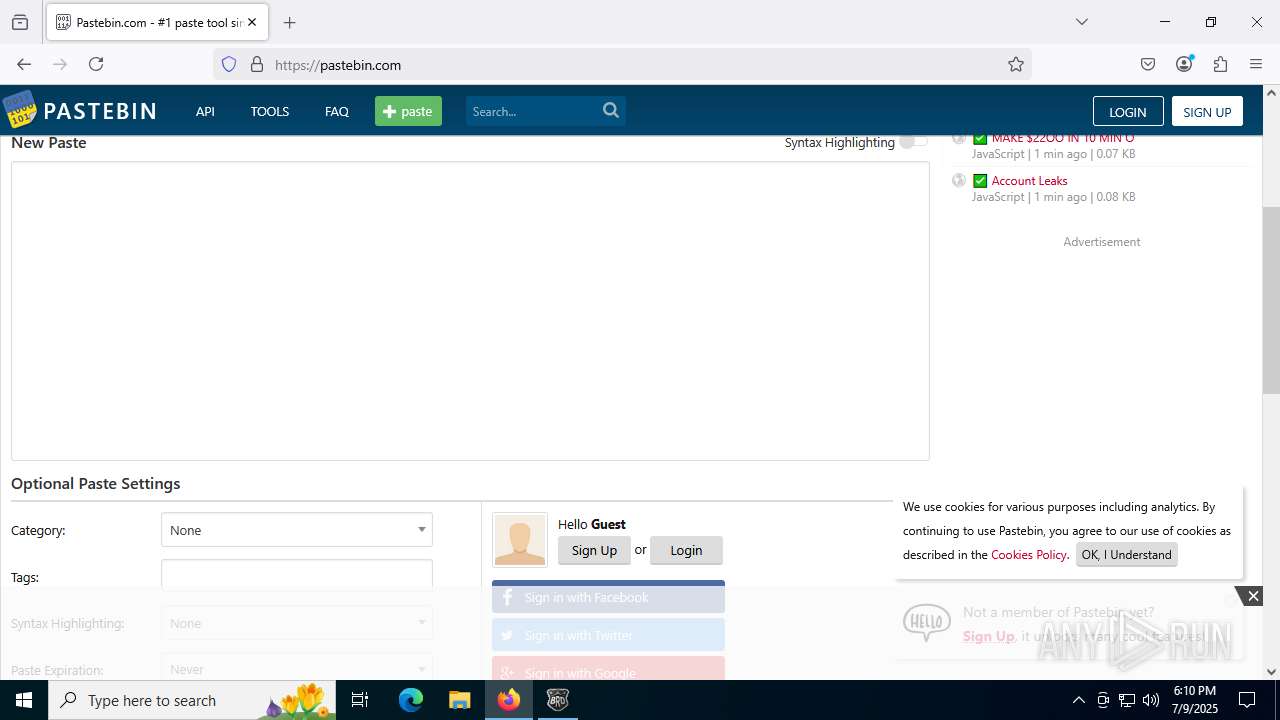Image resolution: width=1280 pixels, height=720 pixels.
Task: Expand the Paste Expiration dropdown
Action: 297,669
